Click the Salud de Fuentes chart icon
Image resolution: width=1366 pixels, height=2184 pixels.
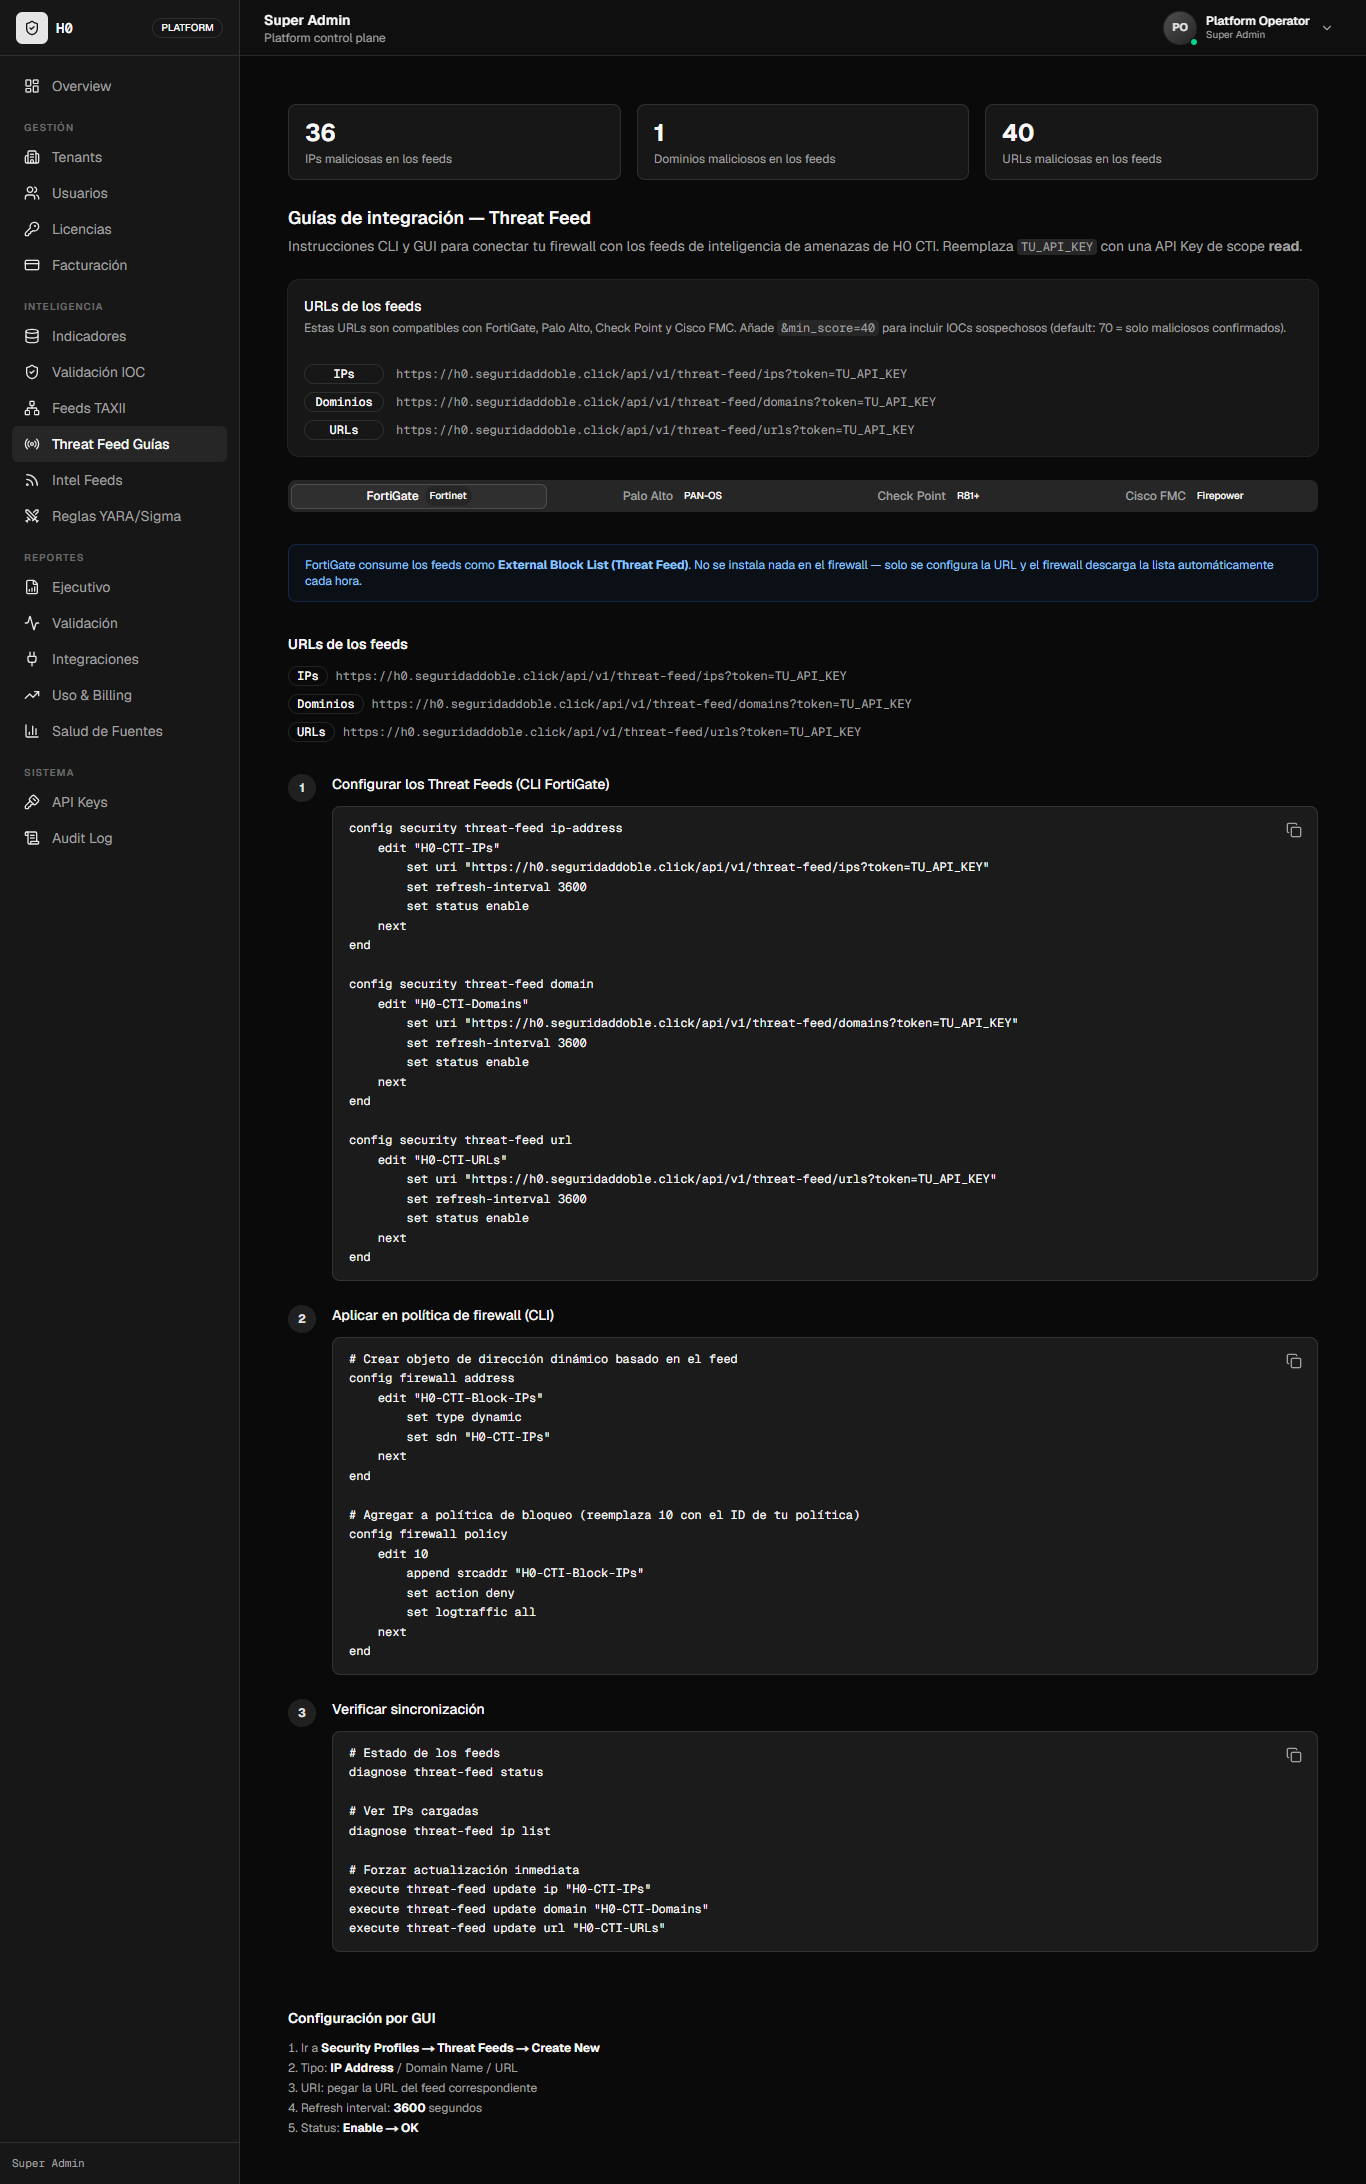(x=32, y=731)
